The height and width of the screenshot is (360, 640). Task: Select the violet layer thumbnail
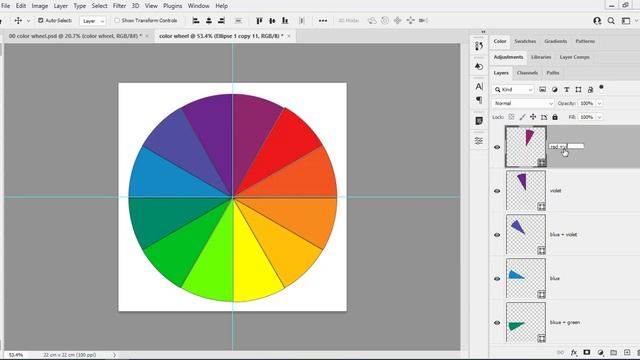(x=526, y=191)
